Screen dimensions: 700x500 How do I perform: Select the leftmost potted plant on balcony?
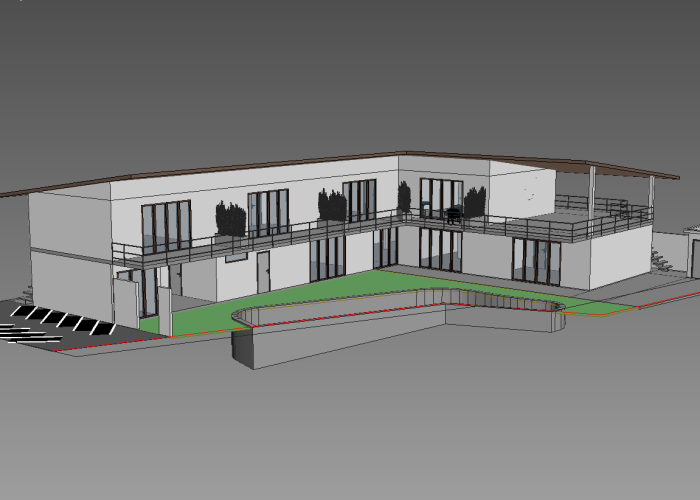tap(231, 219)
